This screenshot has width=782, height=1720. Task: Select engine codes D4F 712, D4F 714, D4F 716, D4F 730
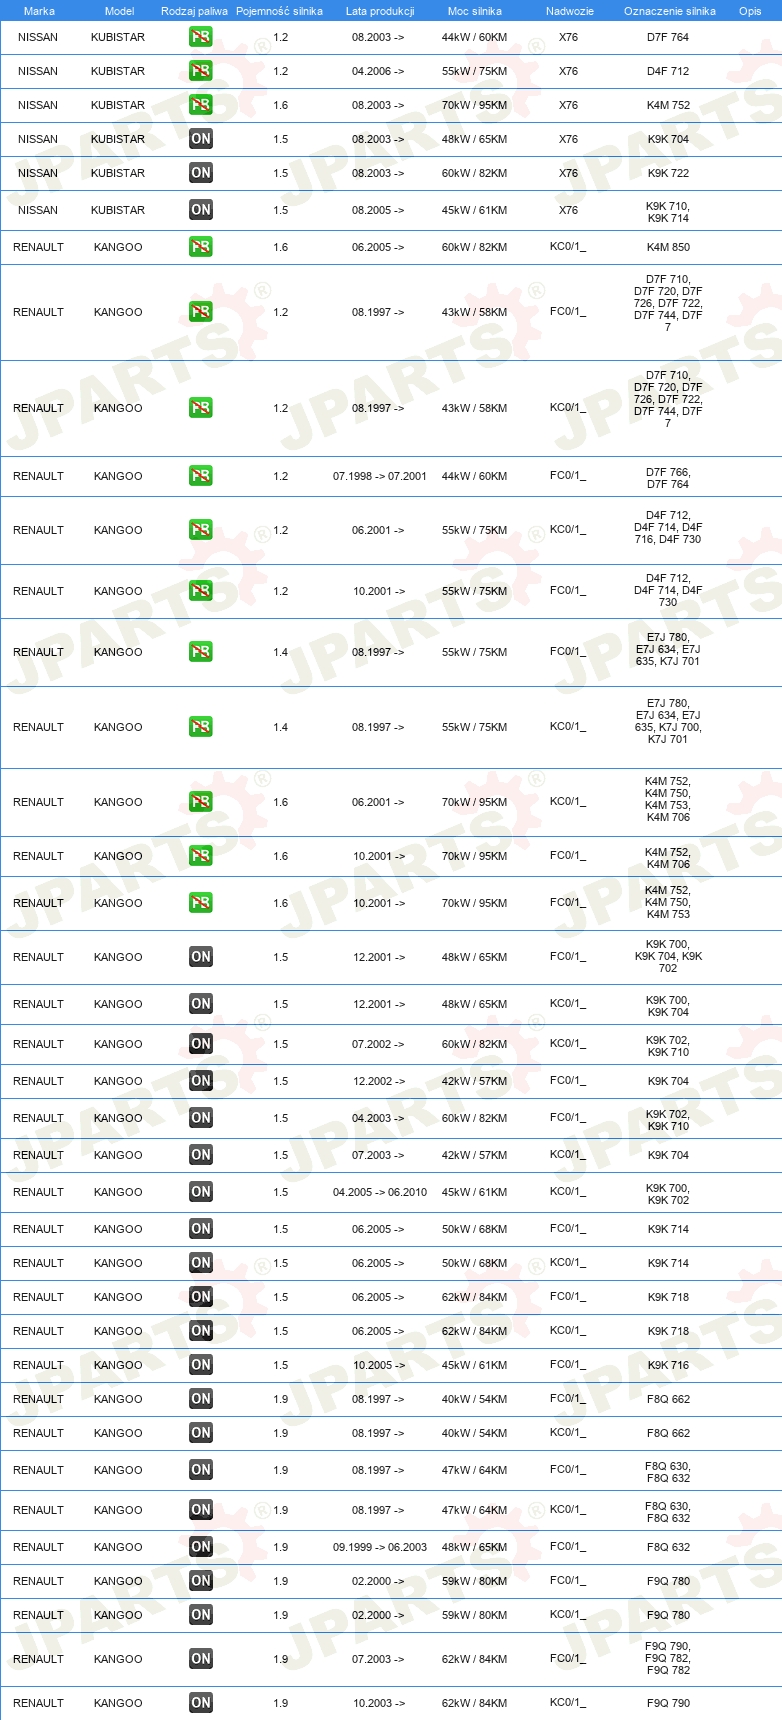(x=668, y=527)
